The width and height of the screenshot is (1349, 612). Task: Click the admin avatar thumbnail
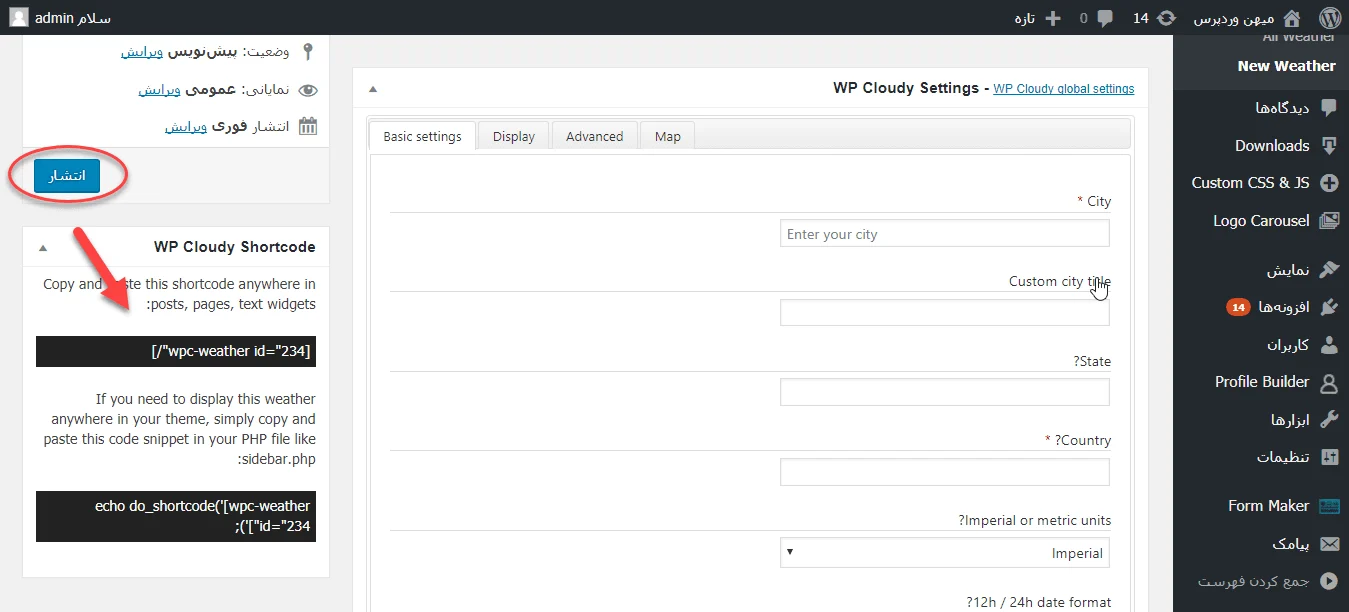19,18
